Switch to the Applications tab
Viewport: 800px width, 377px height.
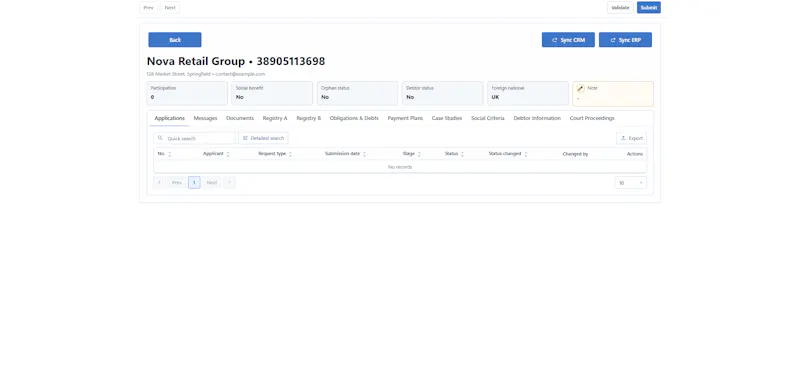169,118
